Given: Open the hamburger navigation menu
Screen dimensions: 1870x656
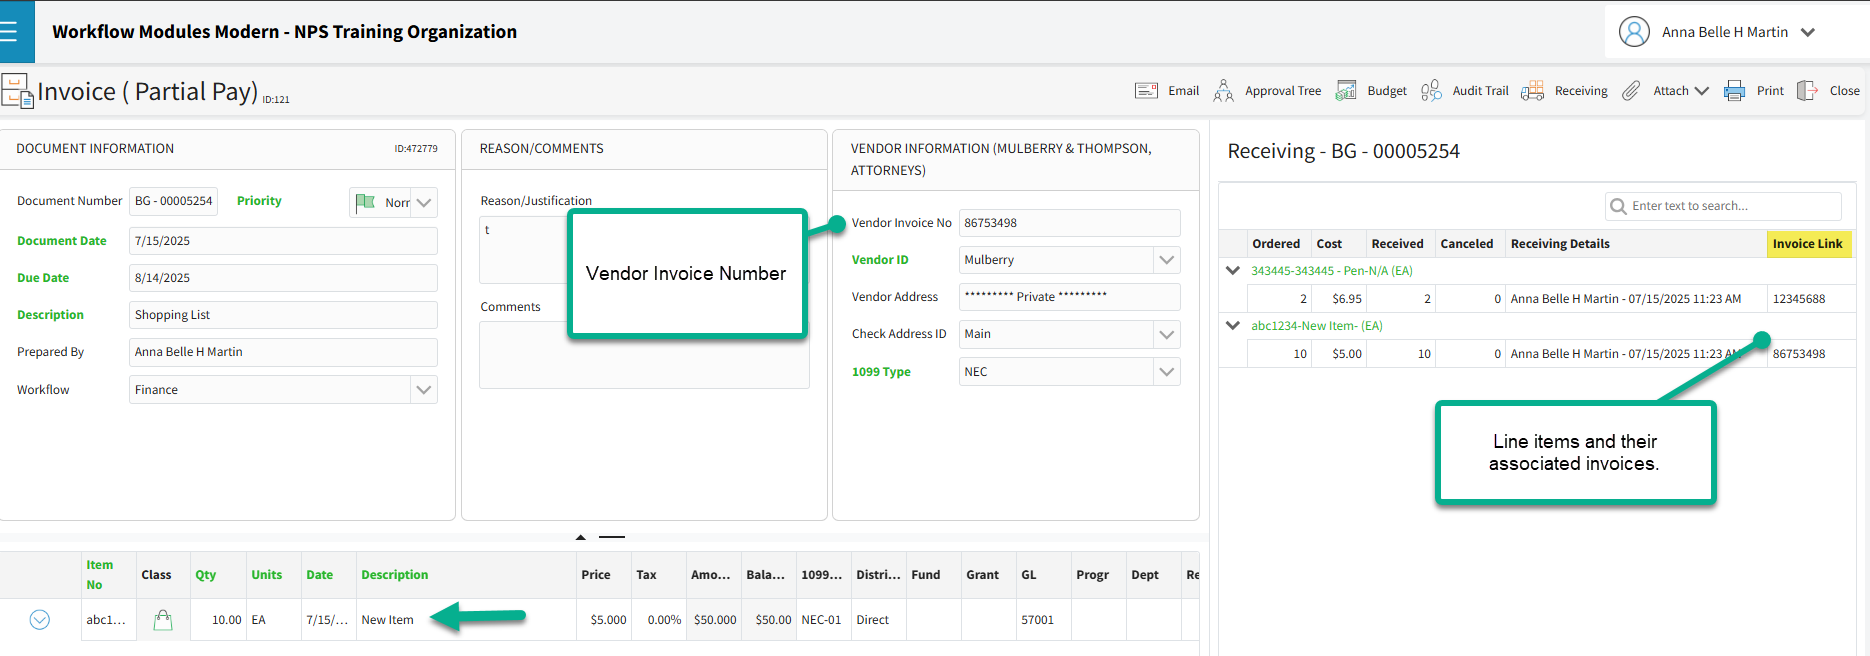Looking at the screenshot, I should (10, 32).
